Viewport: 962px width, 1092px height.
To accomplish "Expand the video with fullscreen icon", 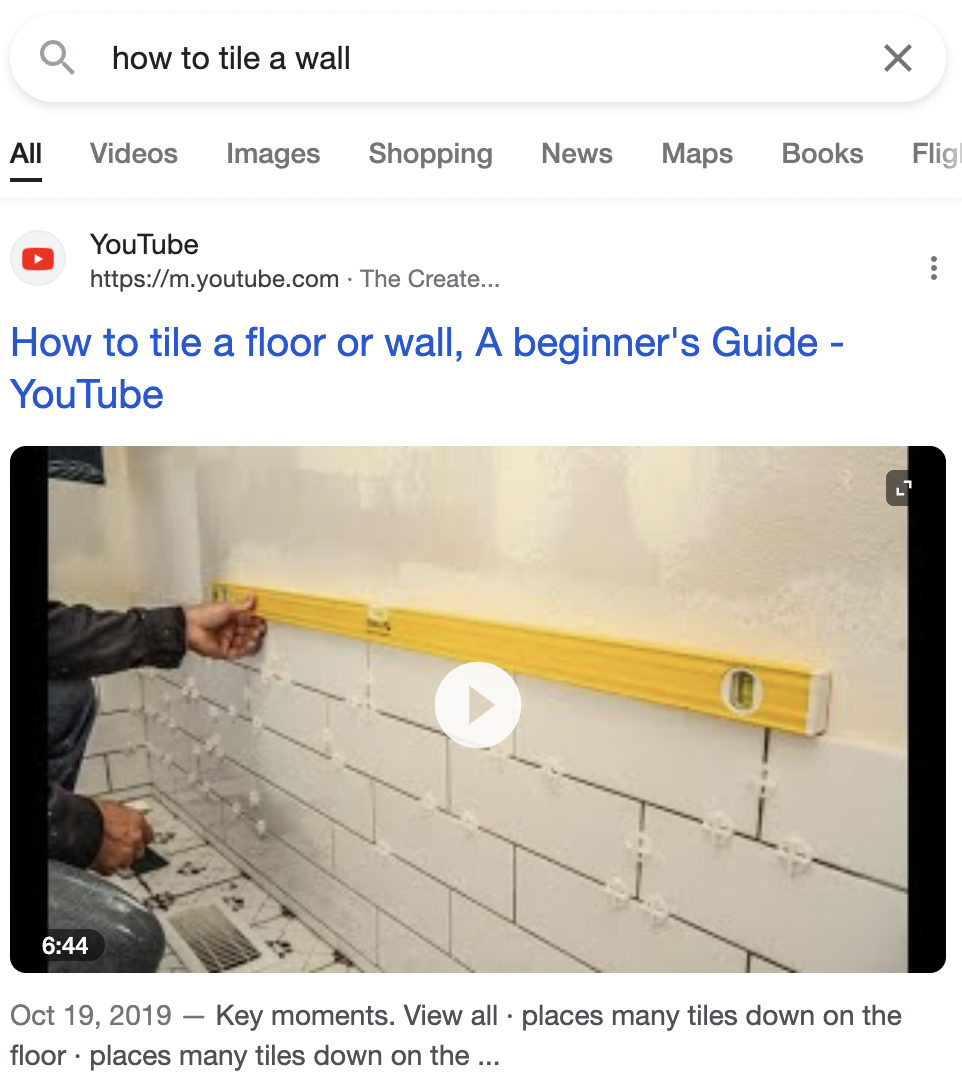I will point(903,488).
